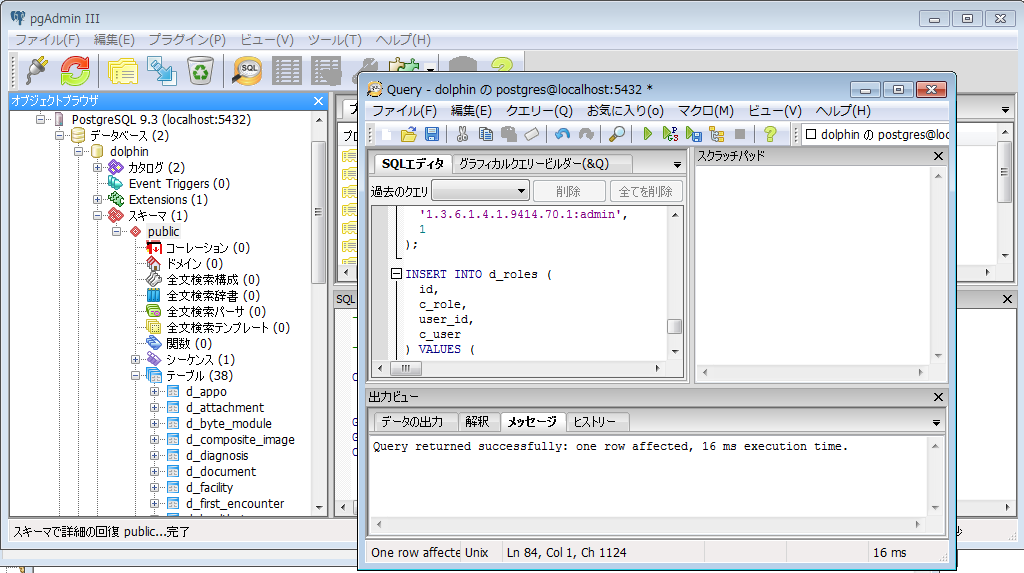Image resolution: width=1024 pixels, height=573 pixels.
Task: Cut selected text with scissors icon
Action: tap(462, 135)
